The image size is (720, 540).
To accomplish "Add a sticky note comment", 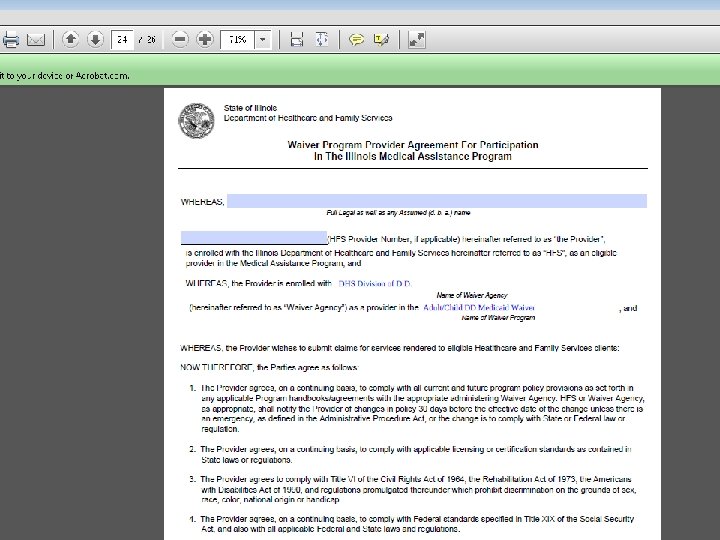I will click(356, 39).
